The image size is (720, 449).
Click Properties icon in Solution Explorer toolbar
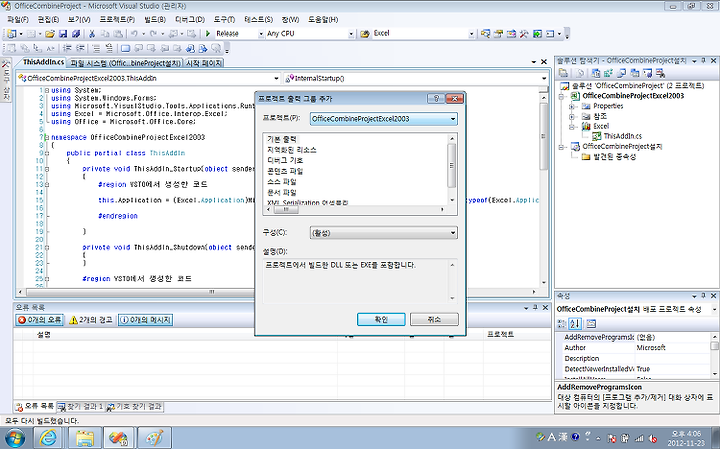tap(563, 73)
